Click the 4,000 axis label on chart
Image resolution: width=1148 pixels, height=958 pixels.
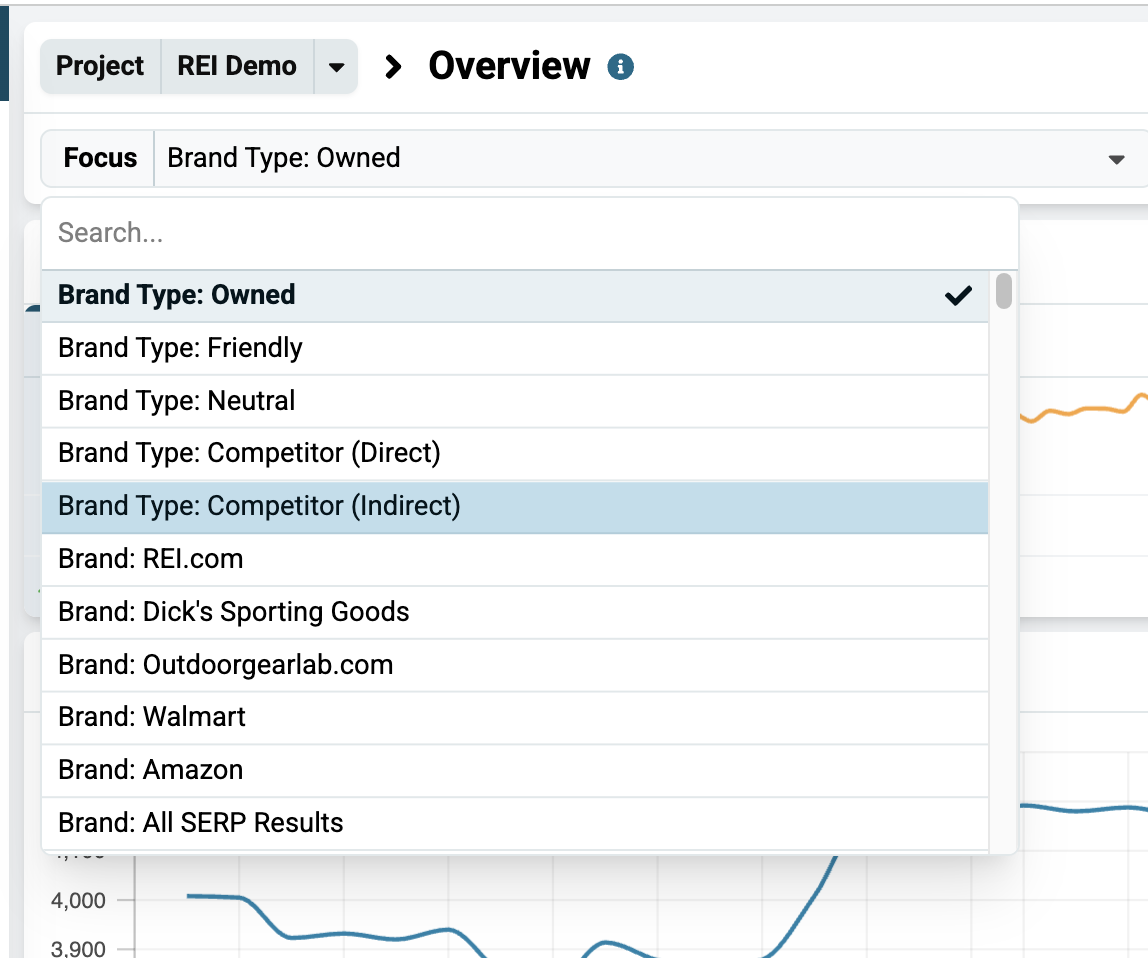[x=78, y=900]
